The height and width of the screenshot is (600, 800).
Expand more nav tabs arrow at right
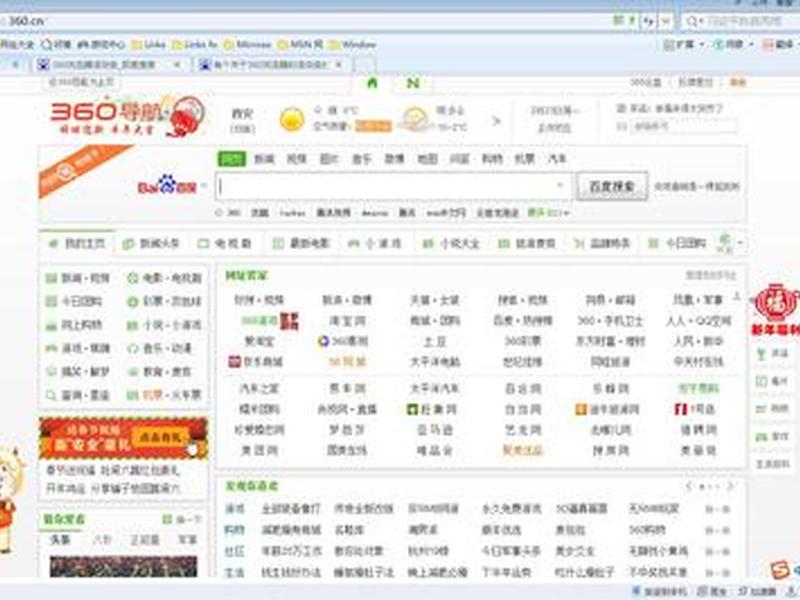click(x=740, y=243)
